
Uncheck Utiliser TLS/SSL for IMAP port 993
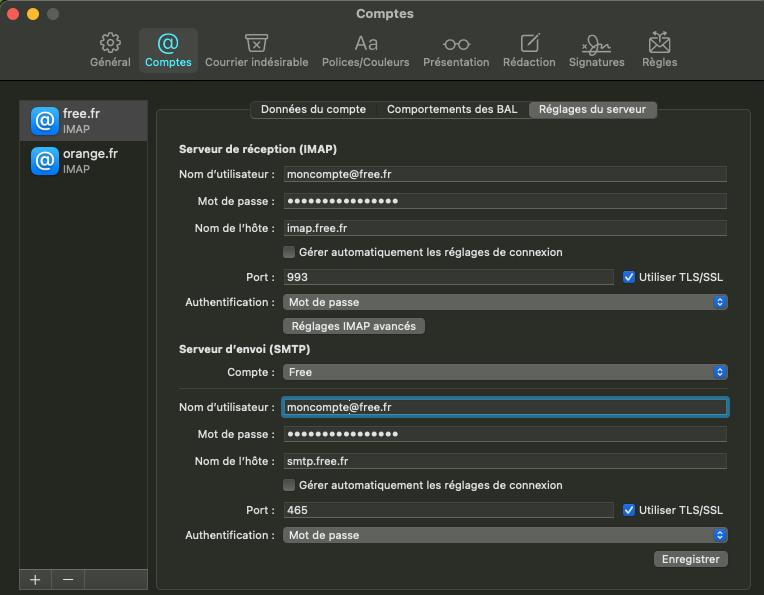(629, 277)
